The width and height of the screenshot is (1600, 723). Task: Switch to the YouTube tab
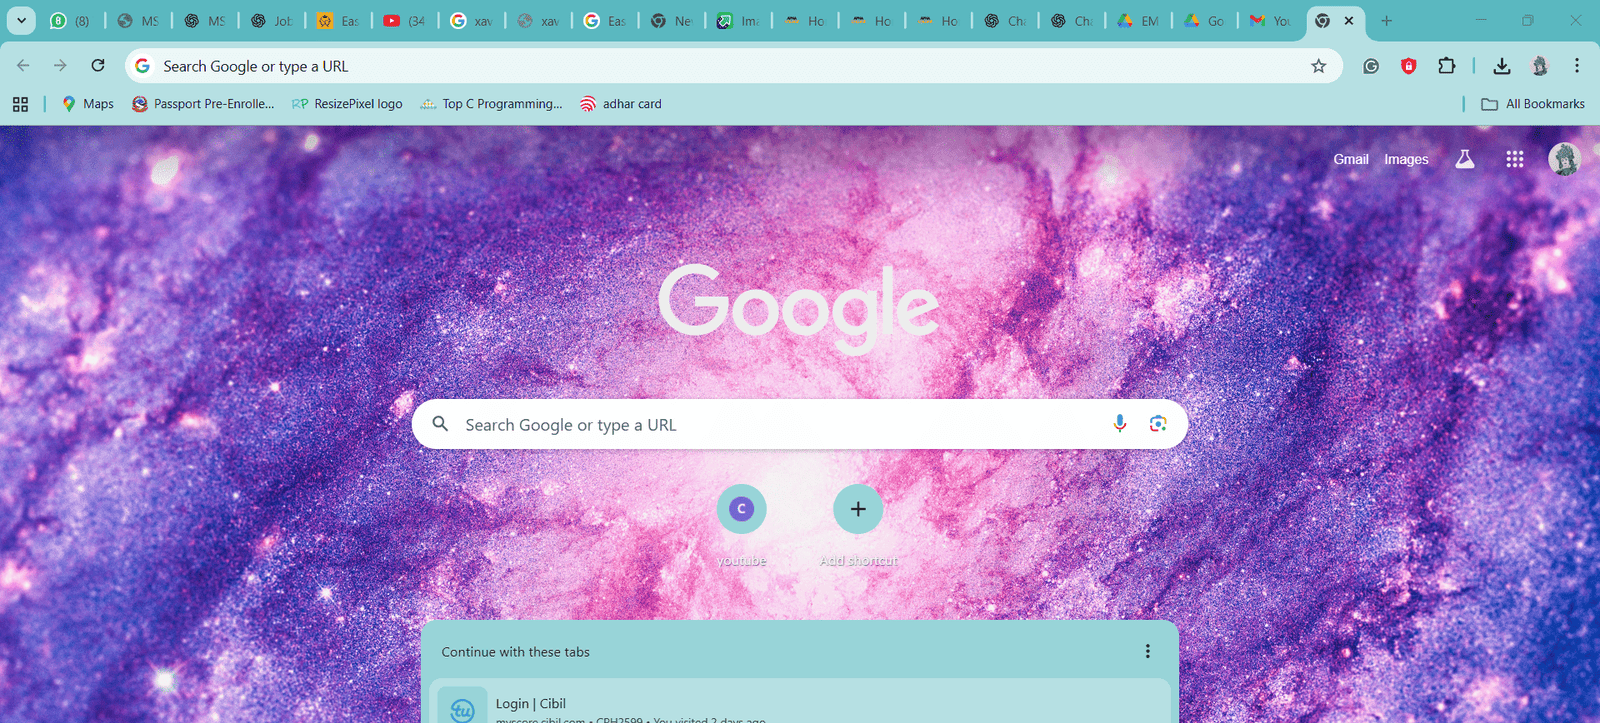pyautogui.click(x=403, y=20)
